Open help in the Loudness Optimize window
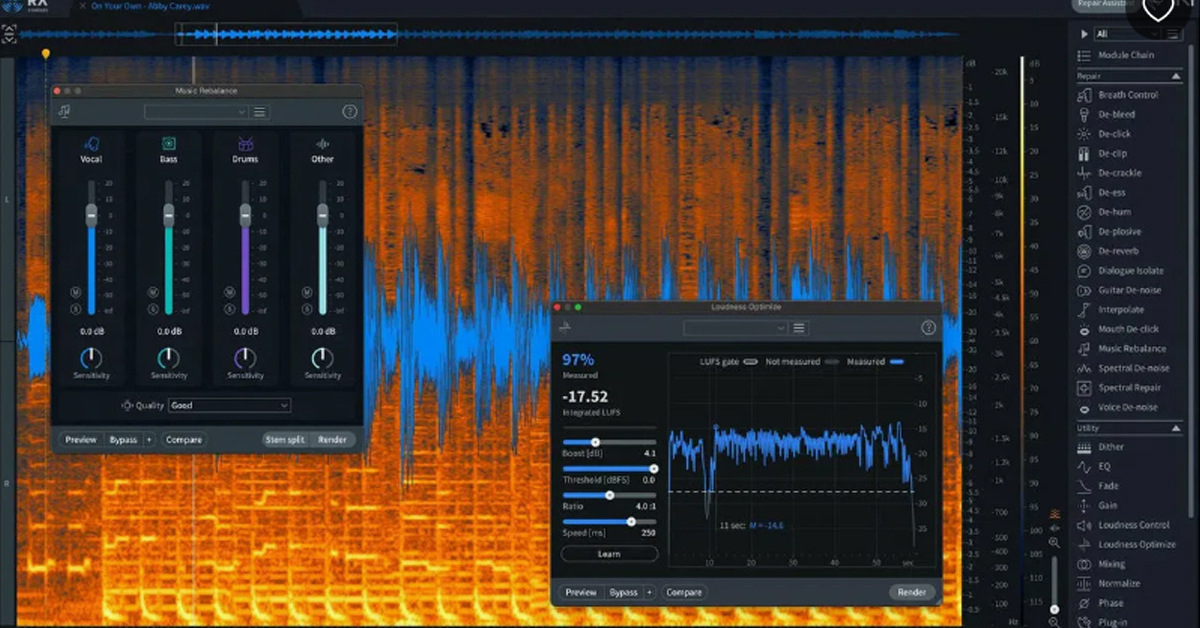 (928, 327)
